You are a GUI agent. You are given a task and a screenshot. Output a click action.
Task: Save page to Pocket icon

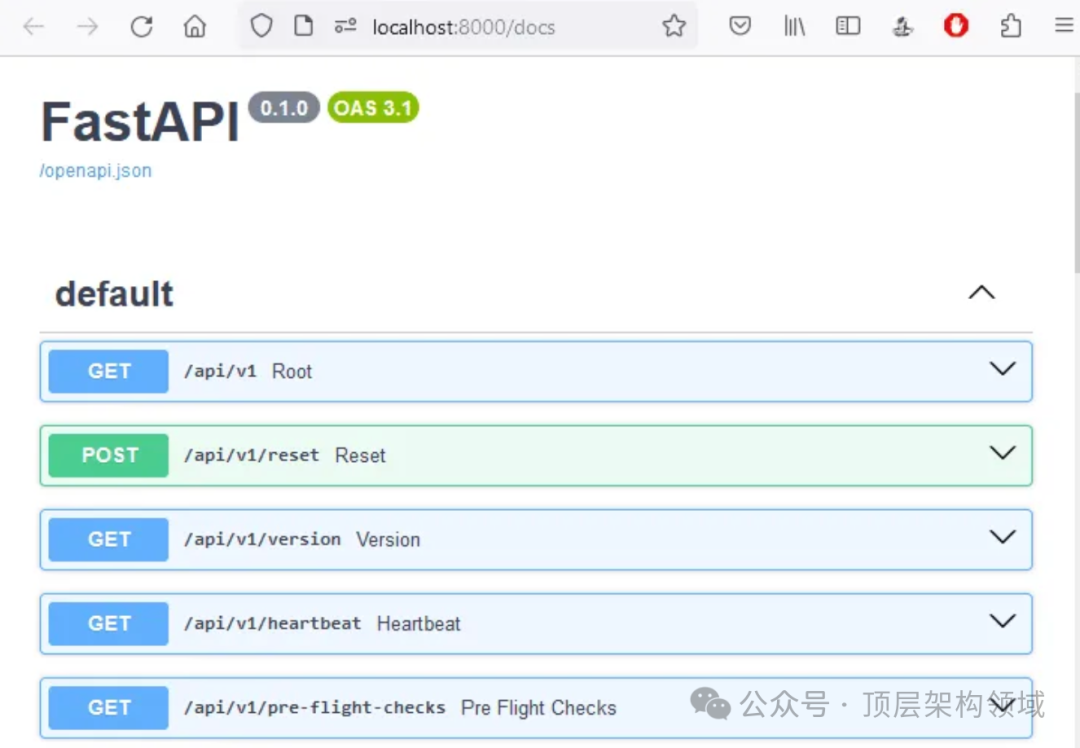coord(740,26)
